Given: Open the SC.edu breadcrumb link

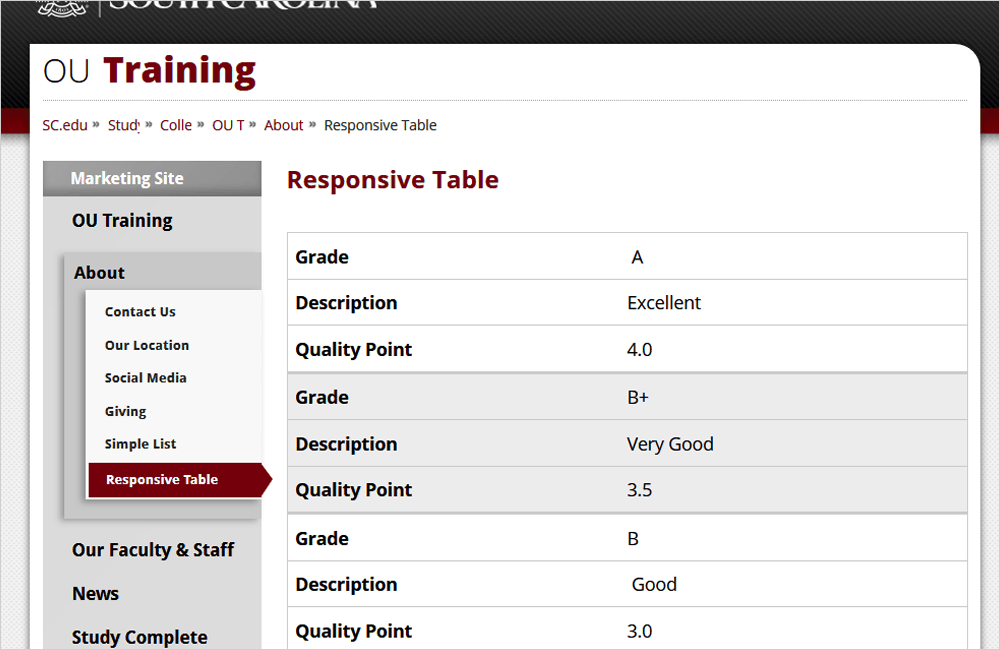Looking at the screenshot, I should (64, 125).
